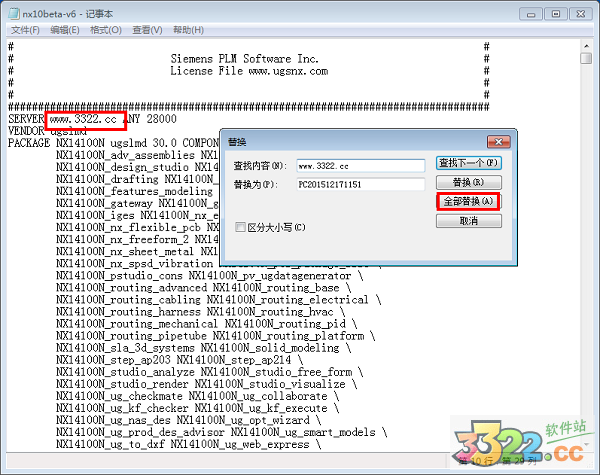Click the word PACKAGE in the document
The height and width of the screenshot is (475, 600).
29,143
